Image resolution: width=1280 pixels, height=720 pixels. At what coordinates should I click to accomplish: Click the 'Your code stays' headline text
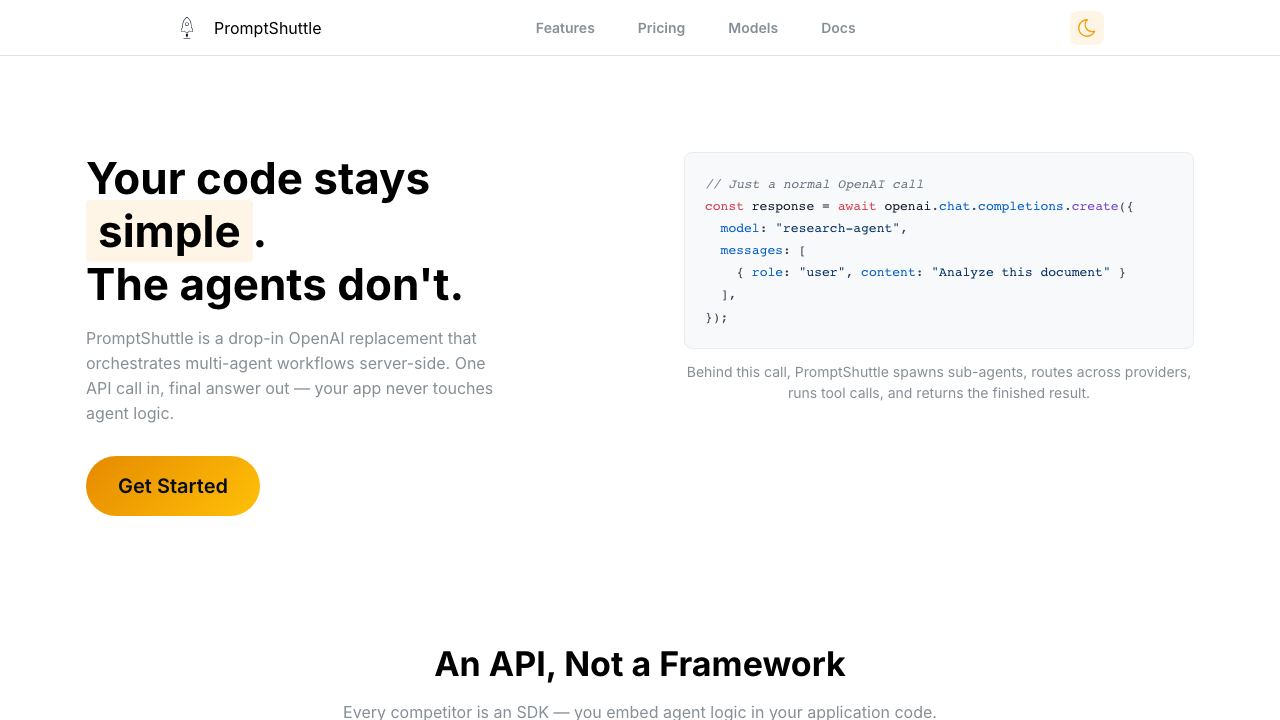coord(258,179)
